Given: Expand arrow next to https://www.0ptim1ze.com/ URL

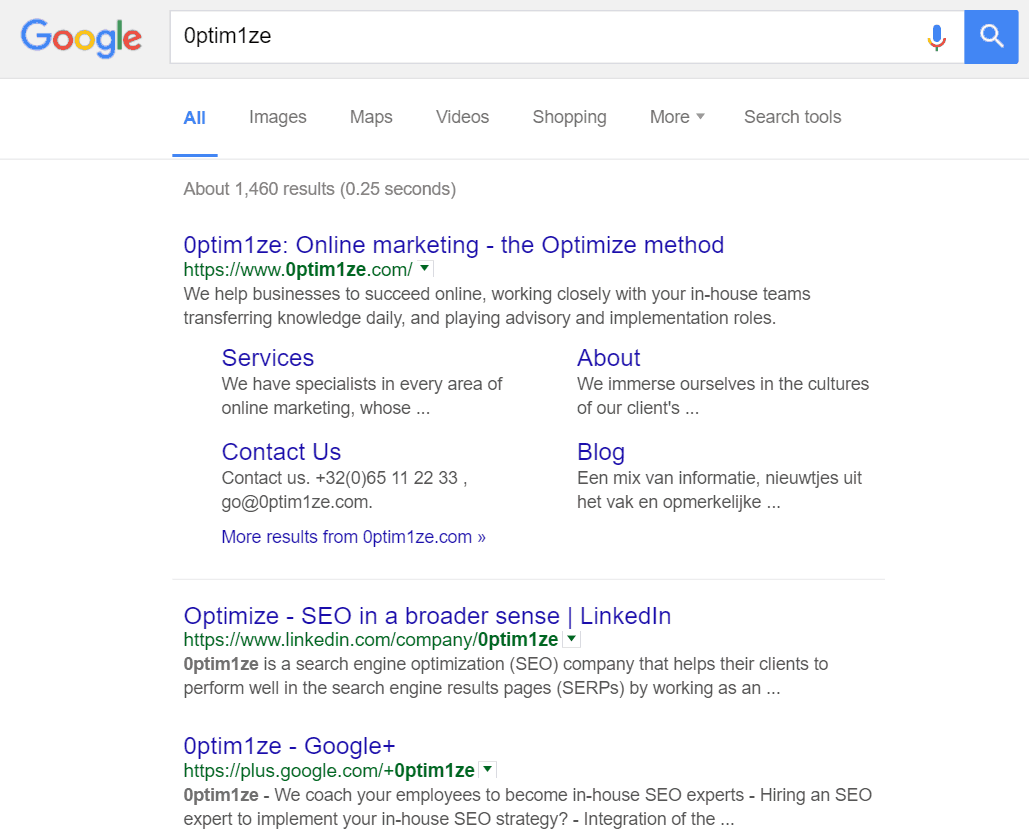Looking at the screenshot, I should pos(425,268).
